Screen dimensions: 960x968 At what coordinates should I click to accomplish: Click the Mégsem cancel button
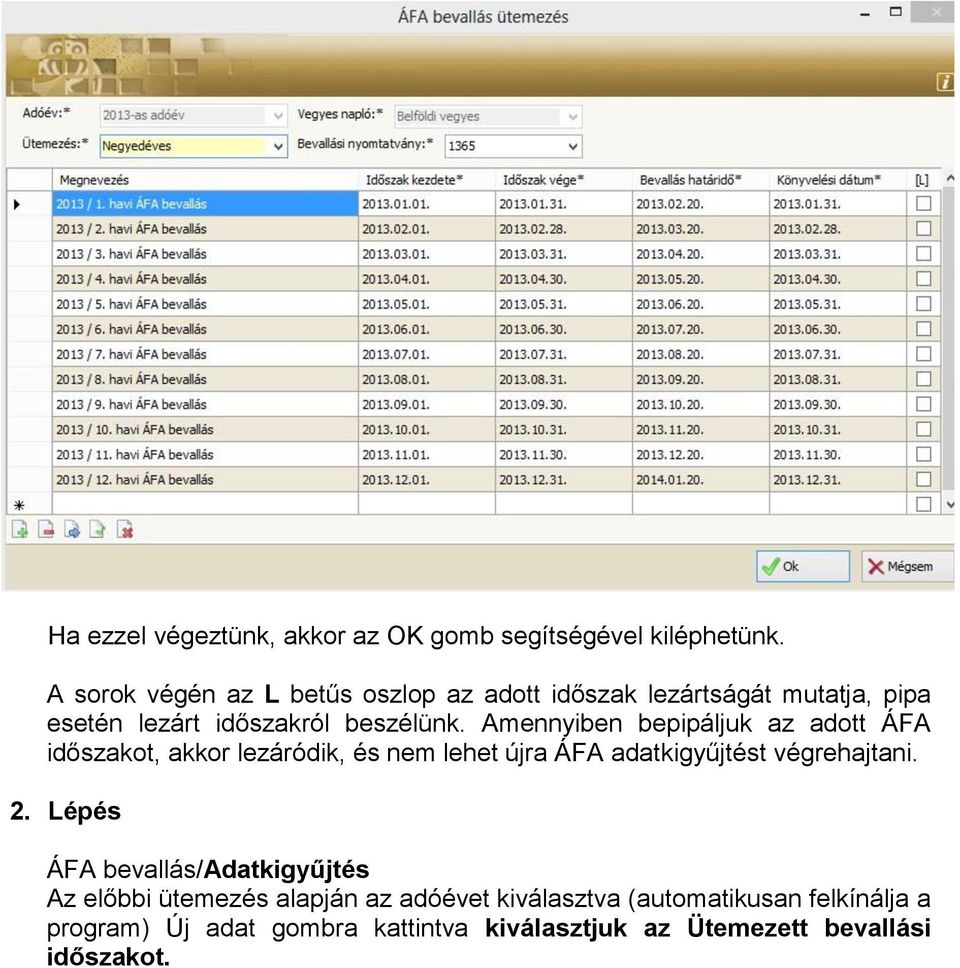coord(907,566)
